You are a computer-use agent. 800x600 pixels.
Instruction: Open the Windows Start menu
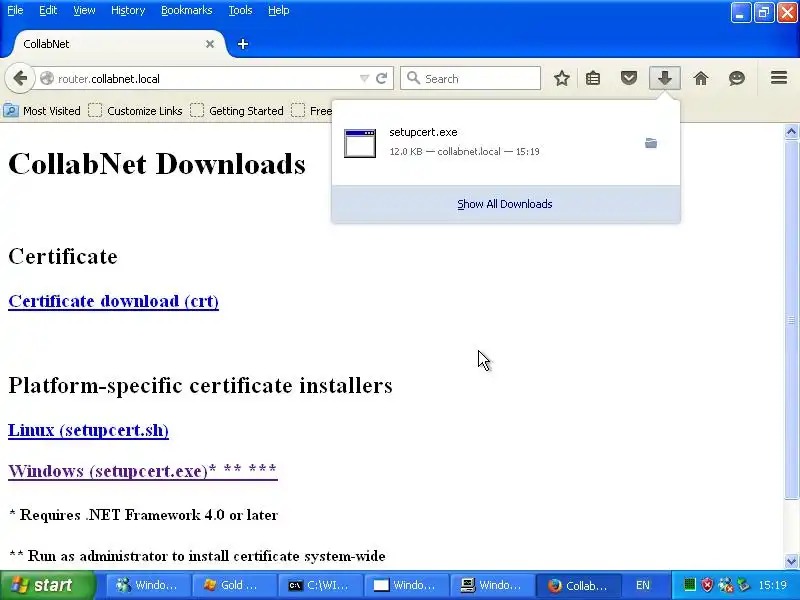[48, 585]
